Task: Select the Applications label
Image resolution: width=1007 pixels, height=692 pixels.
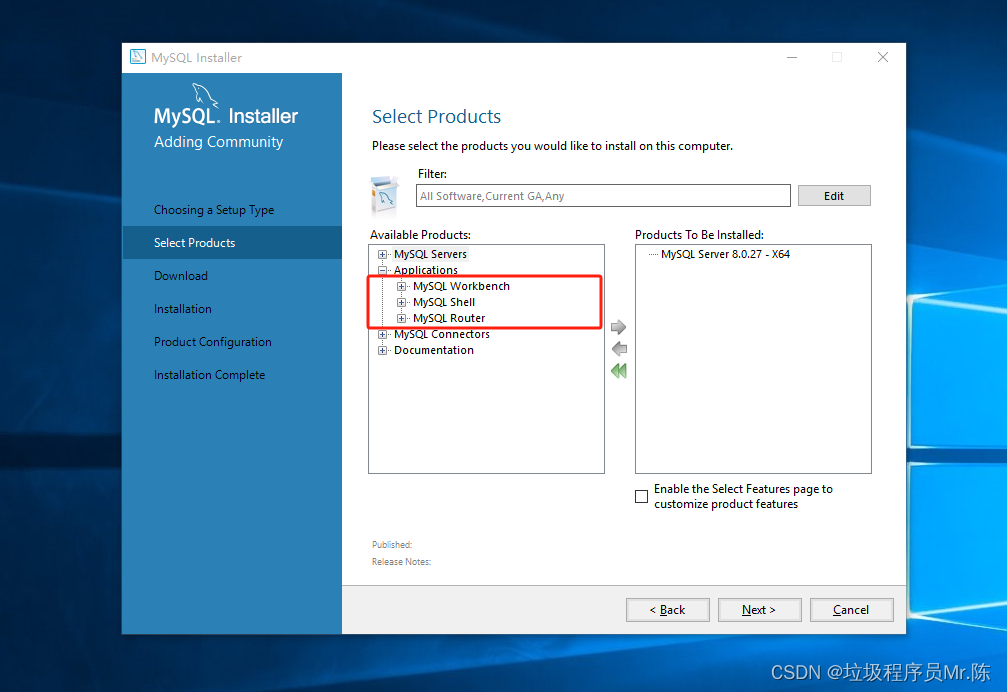Action: coord(426,270)
